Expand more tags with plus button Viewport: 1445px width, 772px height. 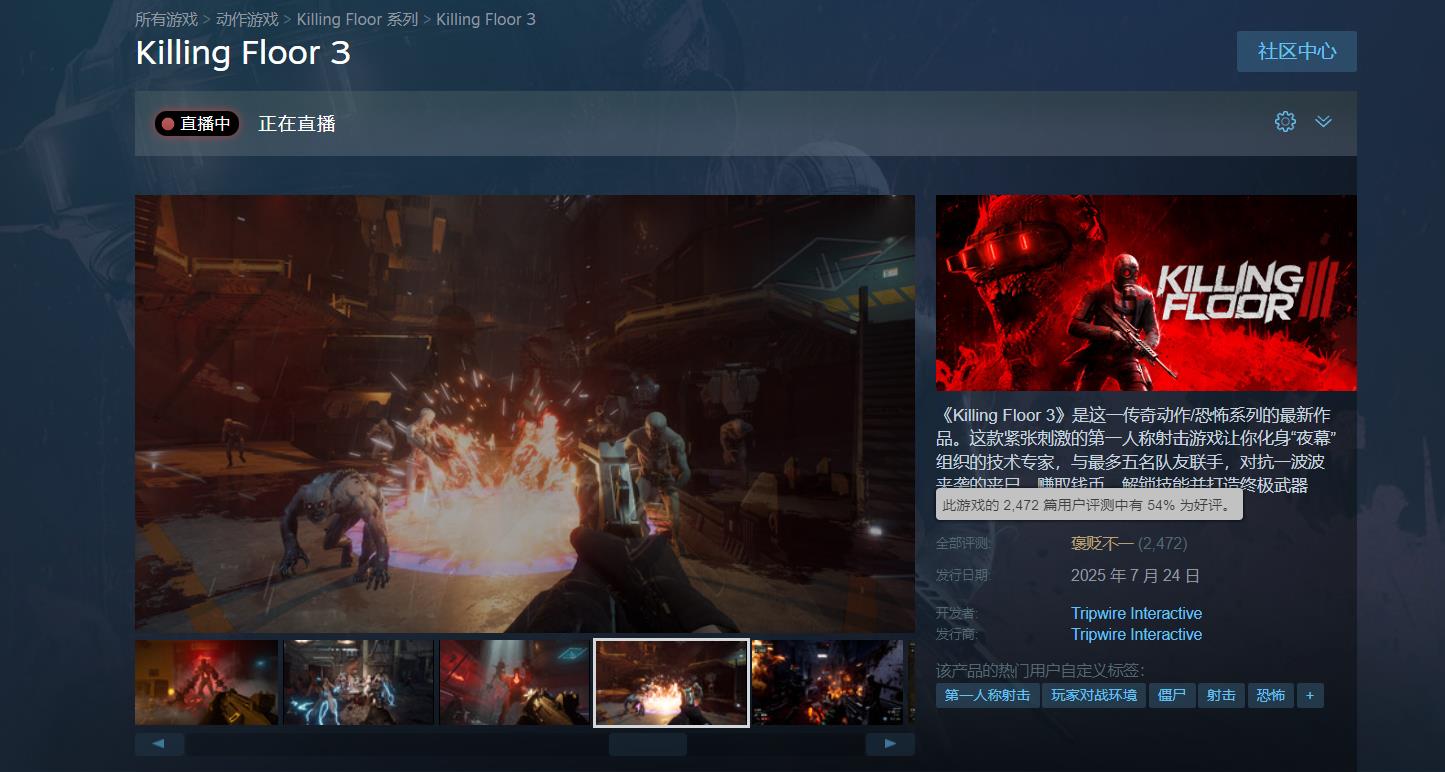(x=1310, y=695)
